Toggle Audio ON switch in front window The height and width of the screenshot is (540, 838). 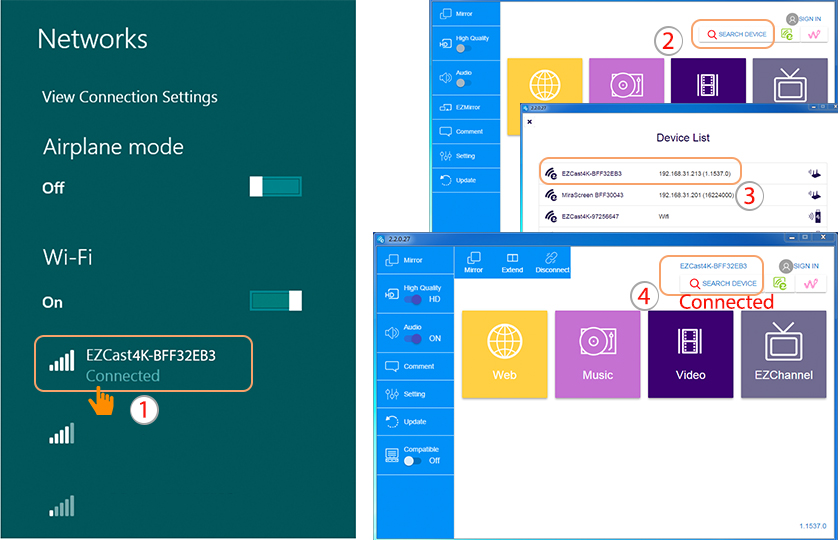coord(412,338)
